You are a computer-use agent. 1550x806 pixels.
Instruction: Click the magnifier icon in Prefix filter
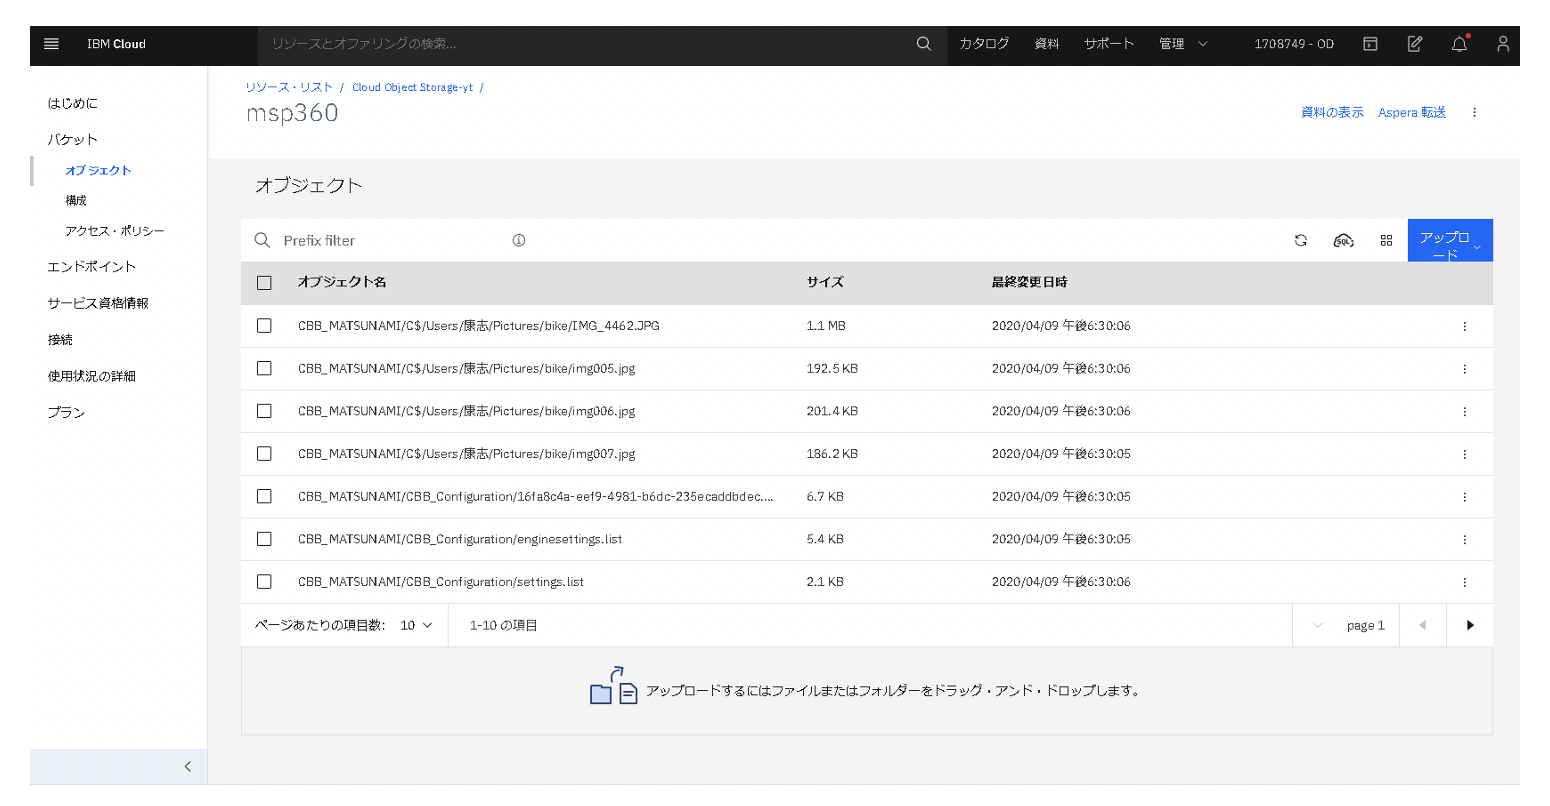pos(263,240)
